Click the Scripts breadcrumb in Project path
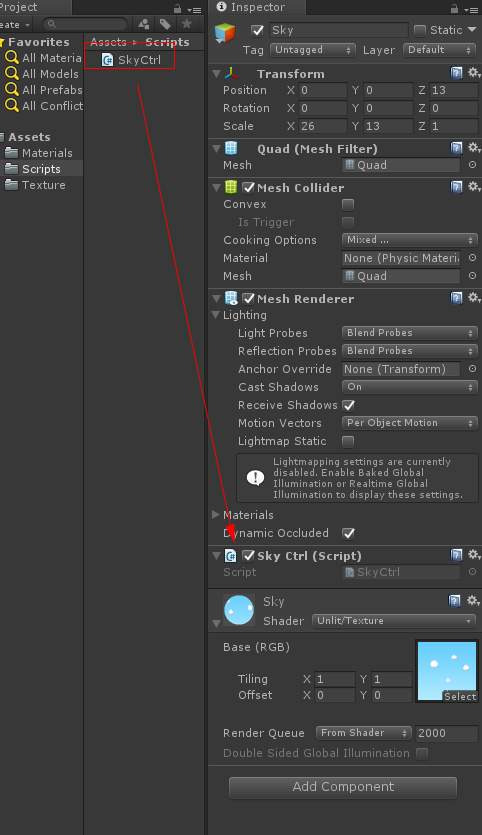Image resolution: width=482 pixels, height=835 pixels. [x=167, y=42]
